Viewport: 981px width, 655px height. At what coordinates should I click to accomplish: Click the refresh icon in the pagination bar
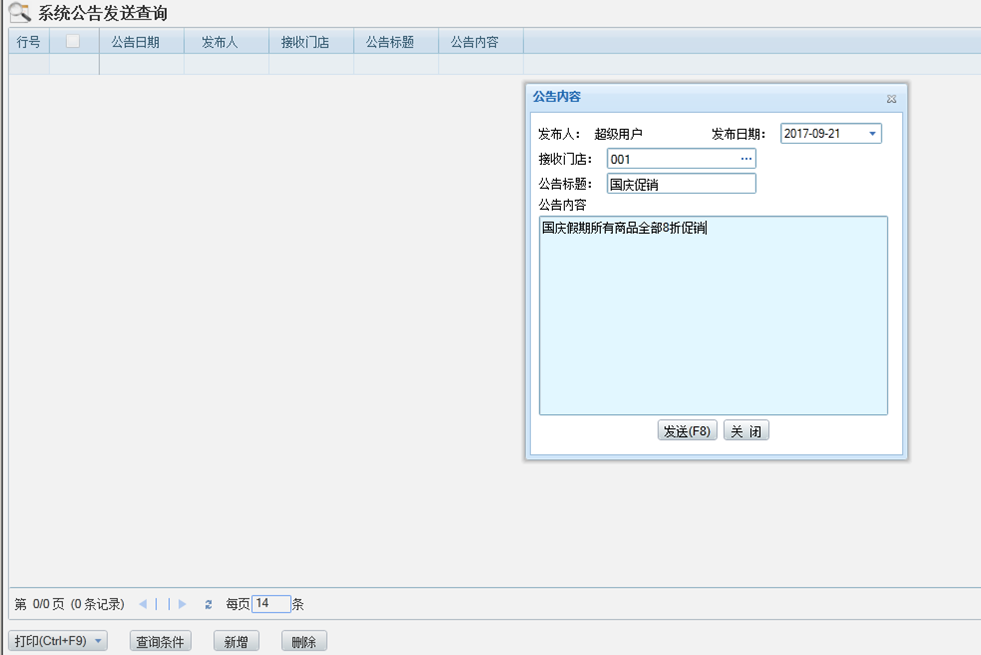click(208, 603)
